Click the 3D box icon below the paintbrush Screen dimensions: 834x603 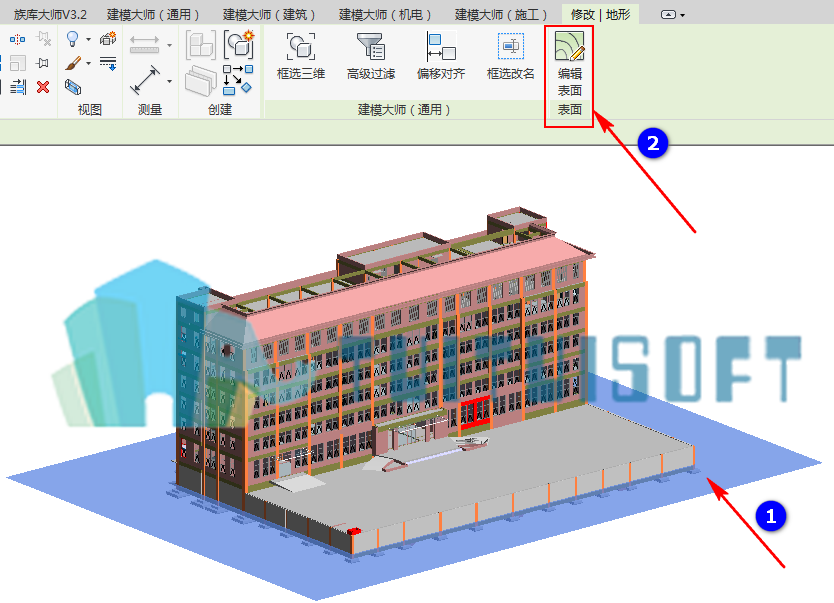coord(73,87)
